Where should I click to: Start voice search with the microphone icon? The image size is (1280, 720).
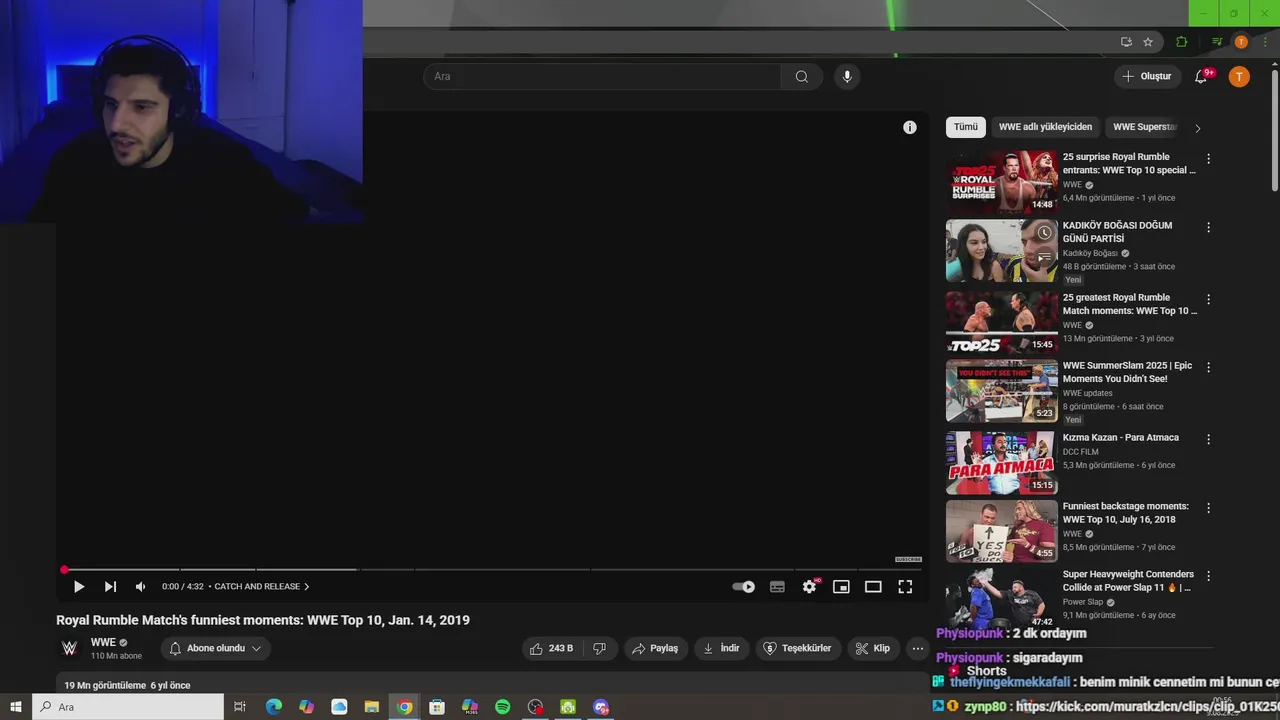pyautogui.click(x=847, y=77)
